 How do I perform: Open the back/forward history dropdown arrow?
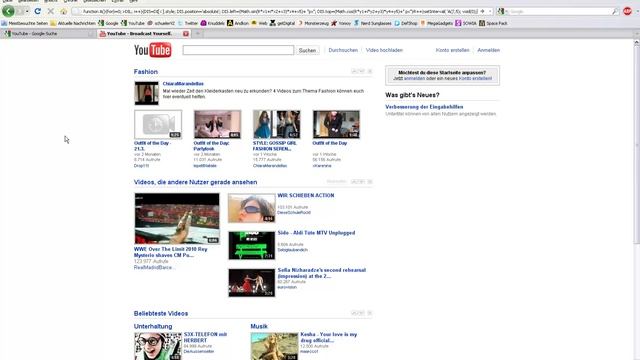click(x=27, y=11)
